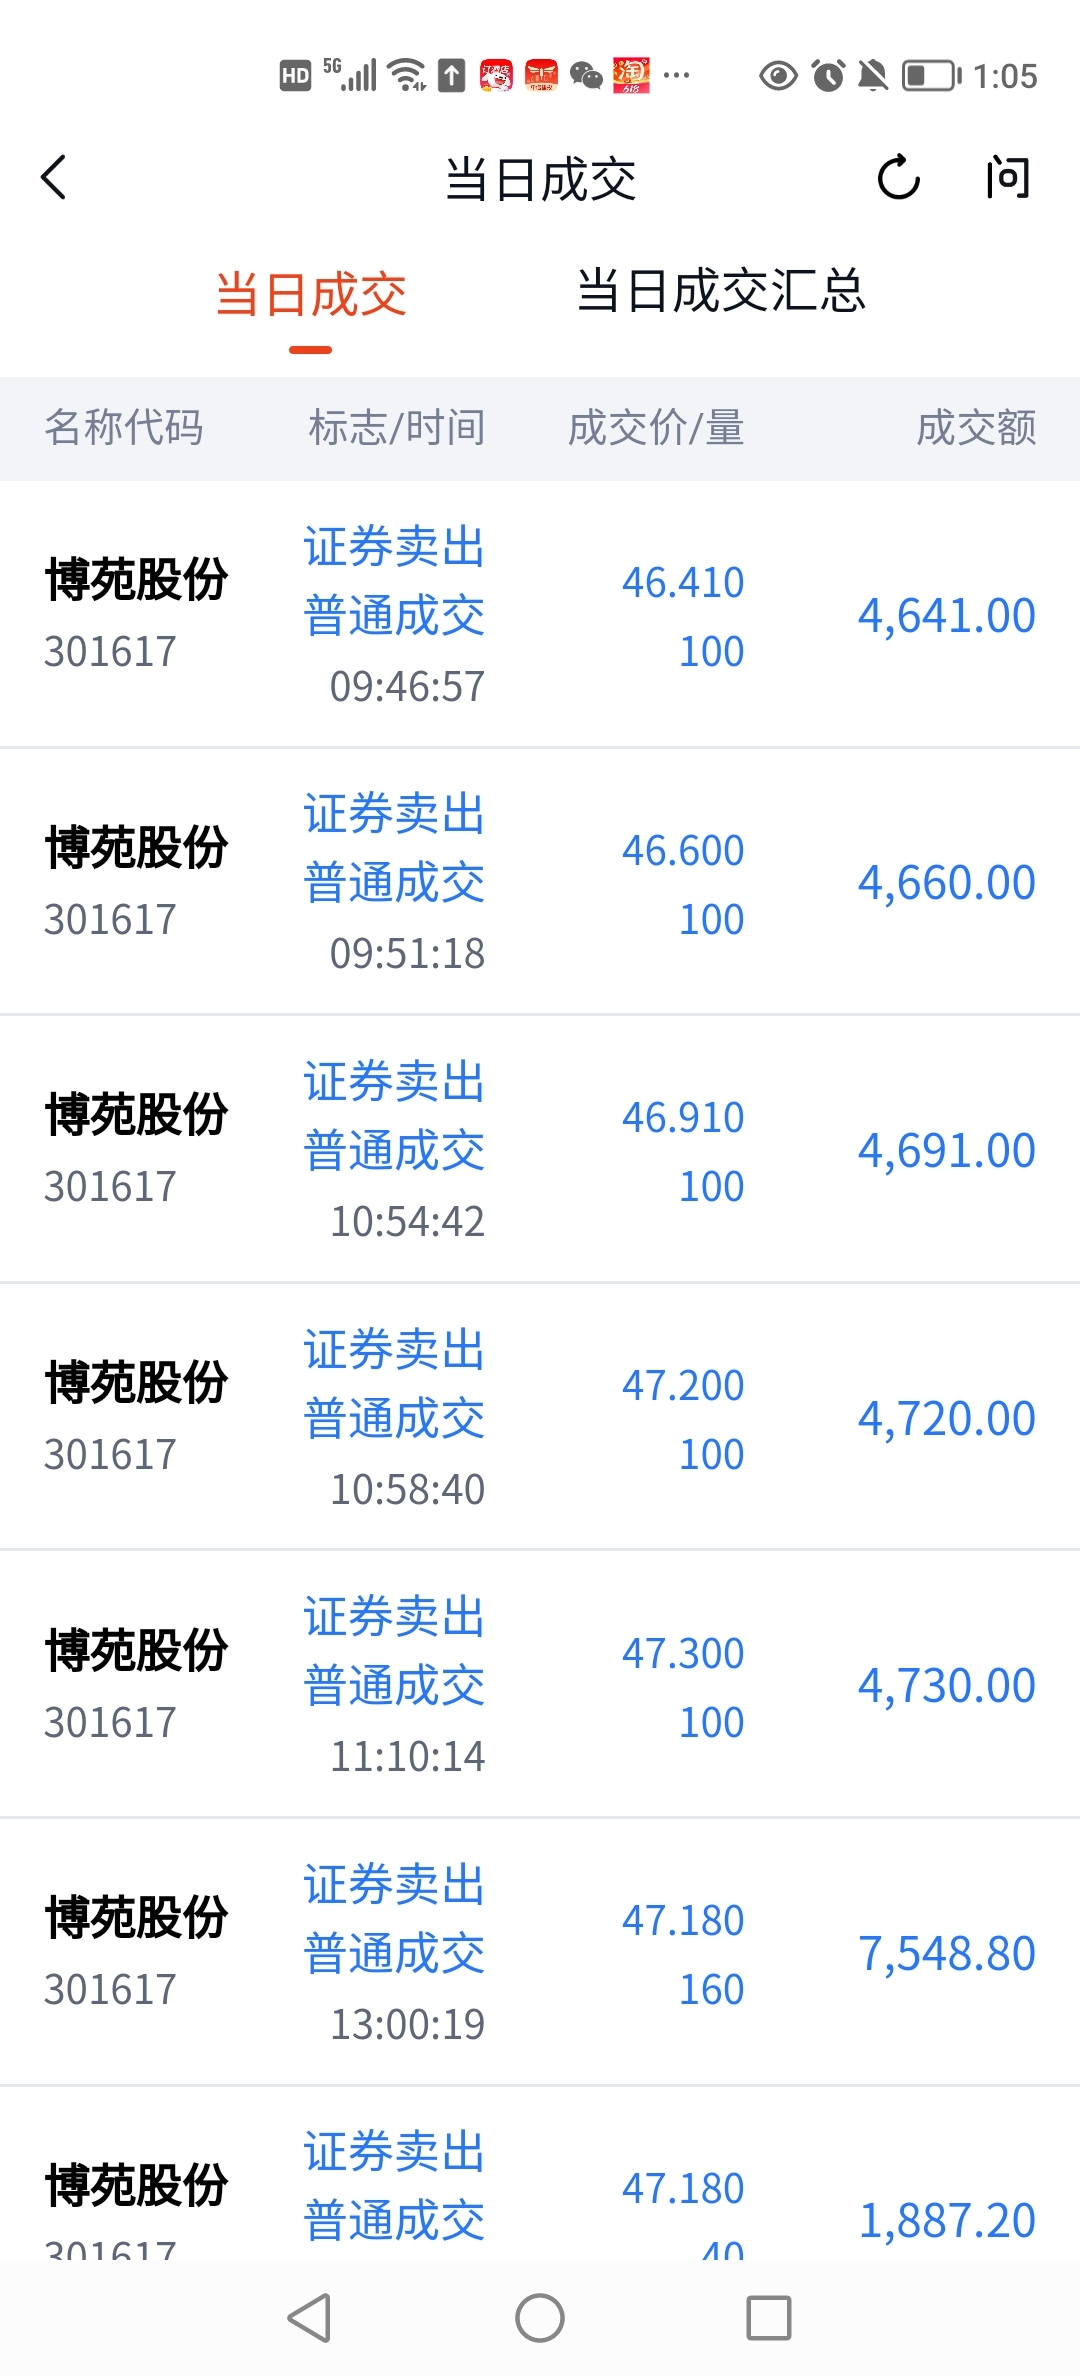Tap the battery status icon
Viewport: 1080px width, 2376px height.
[932, 76]
